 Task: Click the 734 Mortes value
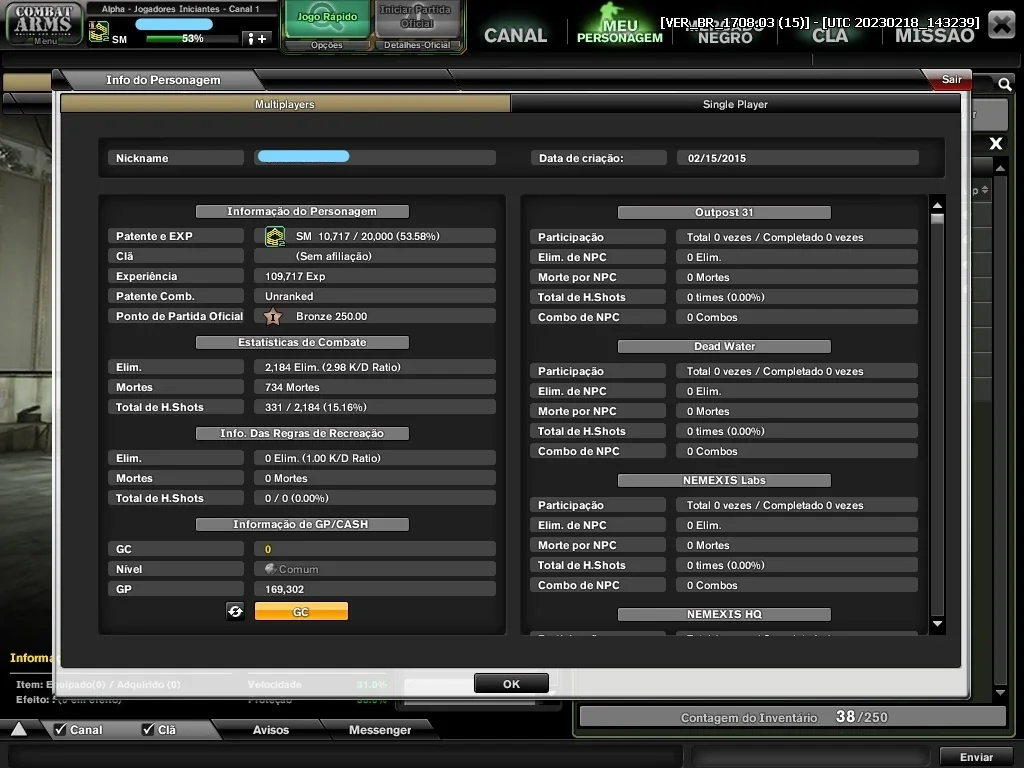coord(375,387)
